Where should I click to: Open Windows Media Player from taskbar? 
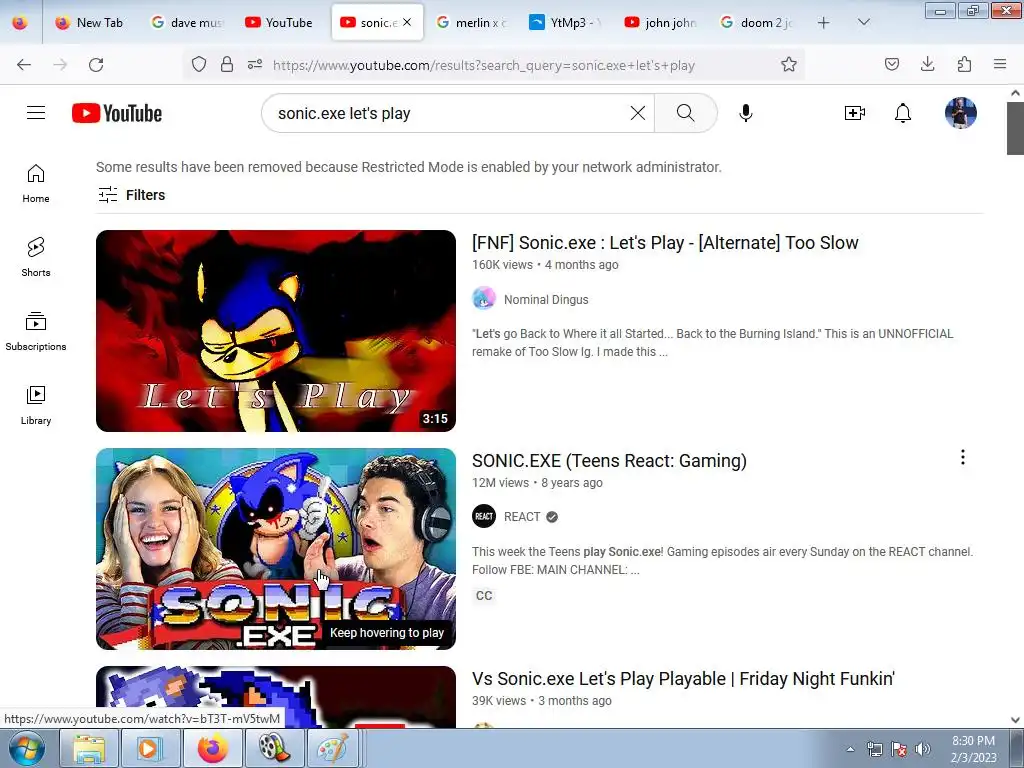(x=150, y=748)
